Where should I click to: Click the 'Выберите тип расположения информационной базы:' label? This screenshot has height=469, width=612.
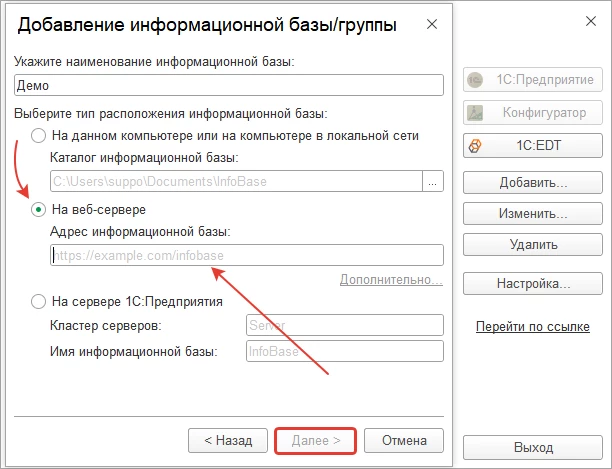pyautogui.click(x=171, y=114)
